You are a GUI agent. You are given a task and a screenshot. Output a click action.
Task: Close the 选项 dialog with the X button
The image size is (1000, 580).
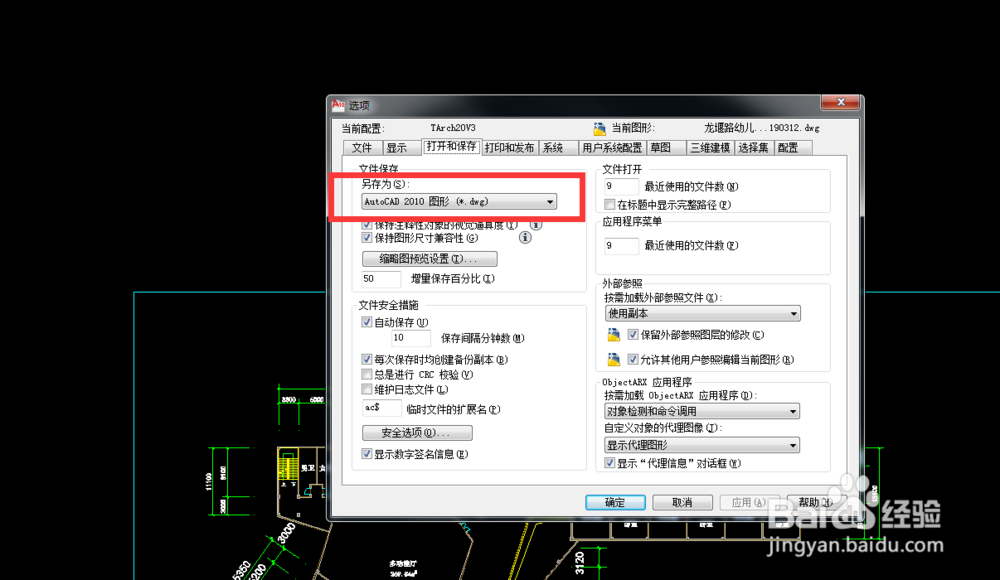tap(840, 102)
